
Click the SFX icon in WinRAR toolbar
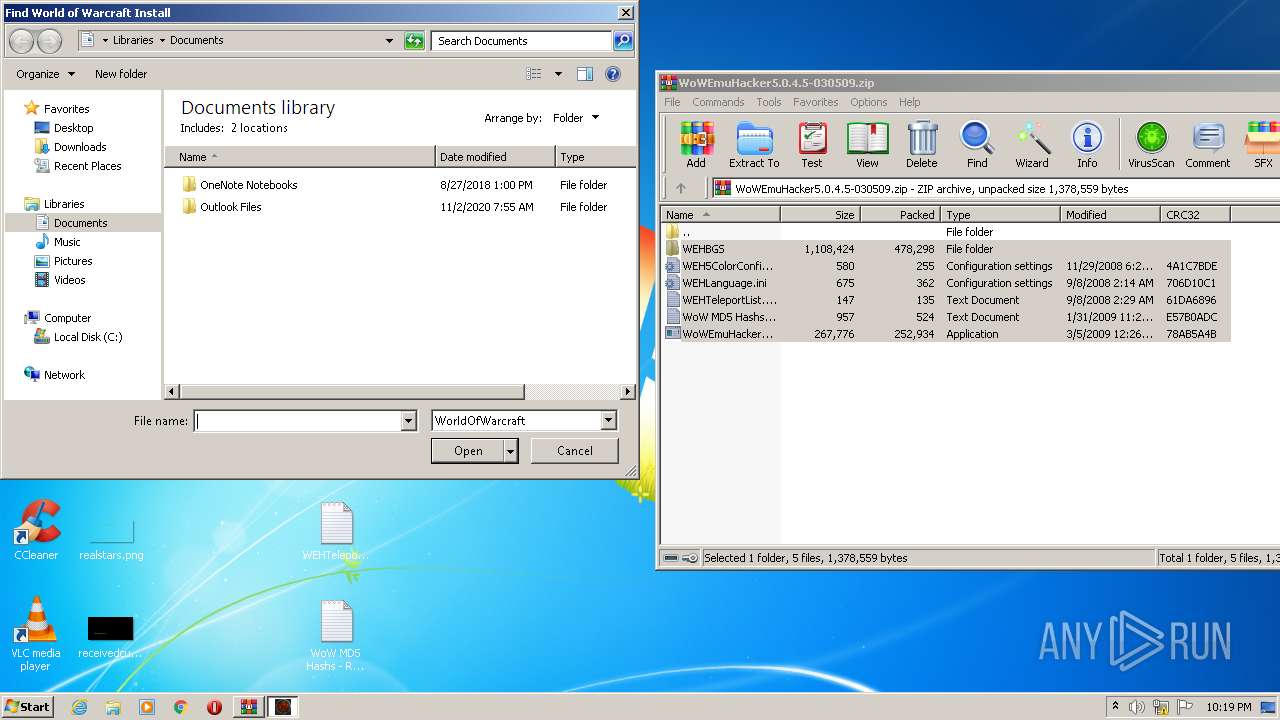tap(1262, 144)
